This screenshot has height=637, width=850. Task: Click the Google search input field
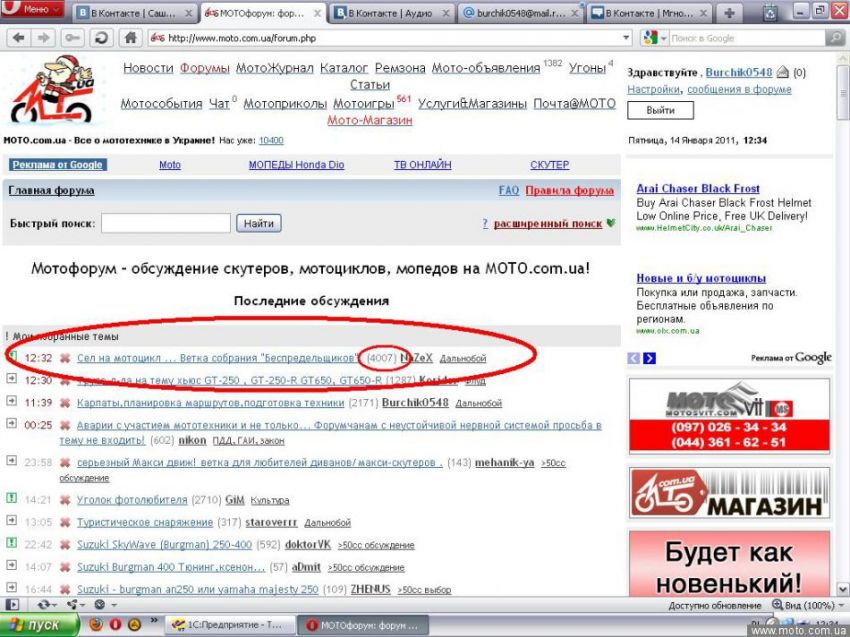[x=747, y=38]
